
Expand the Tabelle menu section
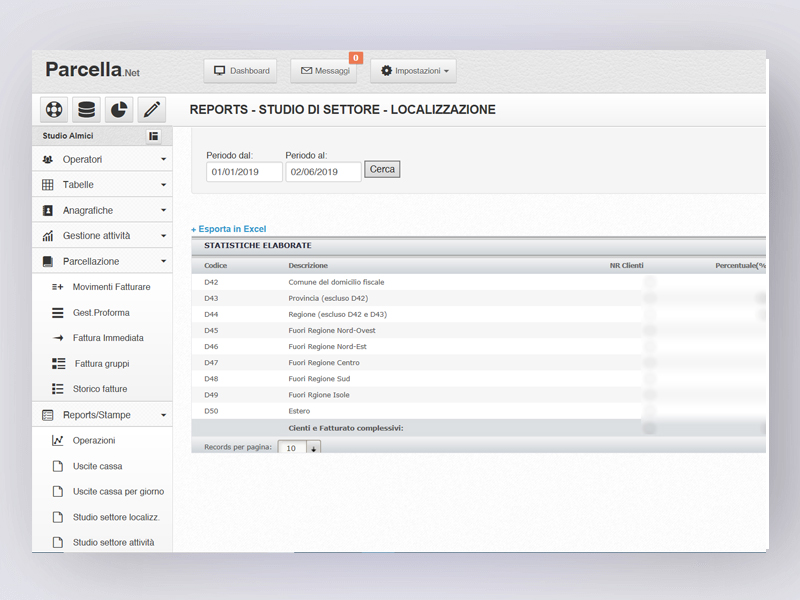coord(102,185)
